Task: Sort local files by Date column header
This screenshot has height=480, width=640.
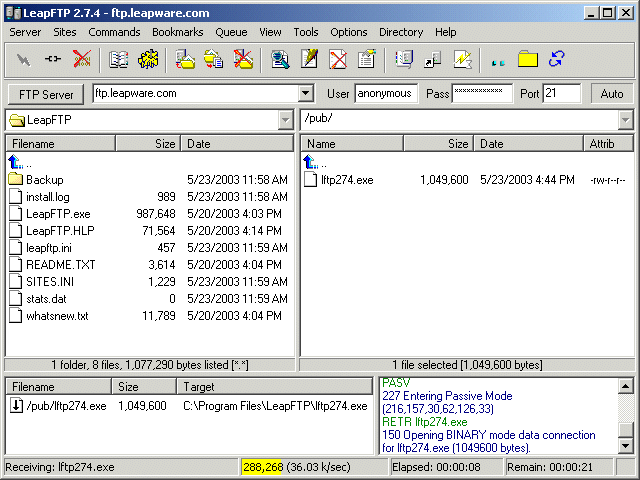Action: tap(237, 144)
